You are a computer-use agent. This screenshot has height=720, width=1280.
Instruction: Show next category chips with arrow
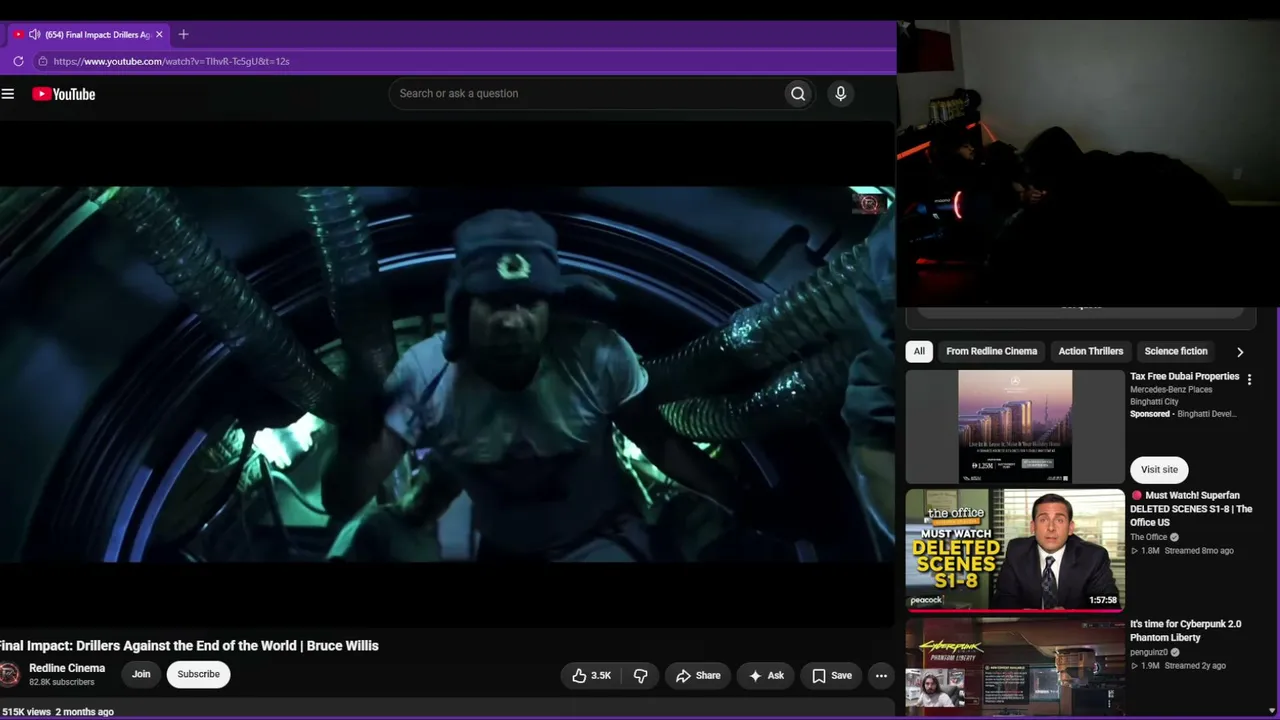(x=1240, y=352)
